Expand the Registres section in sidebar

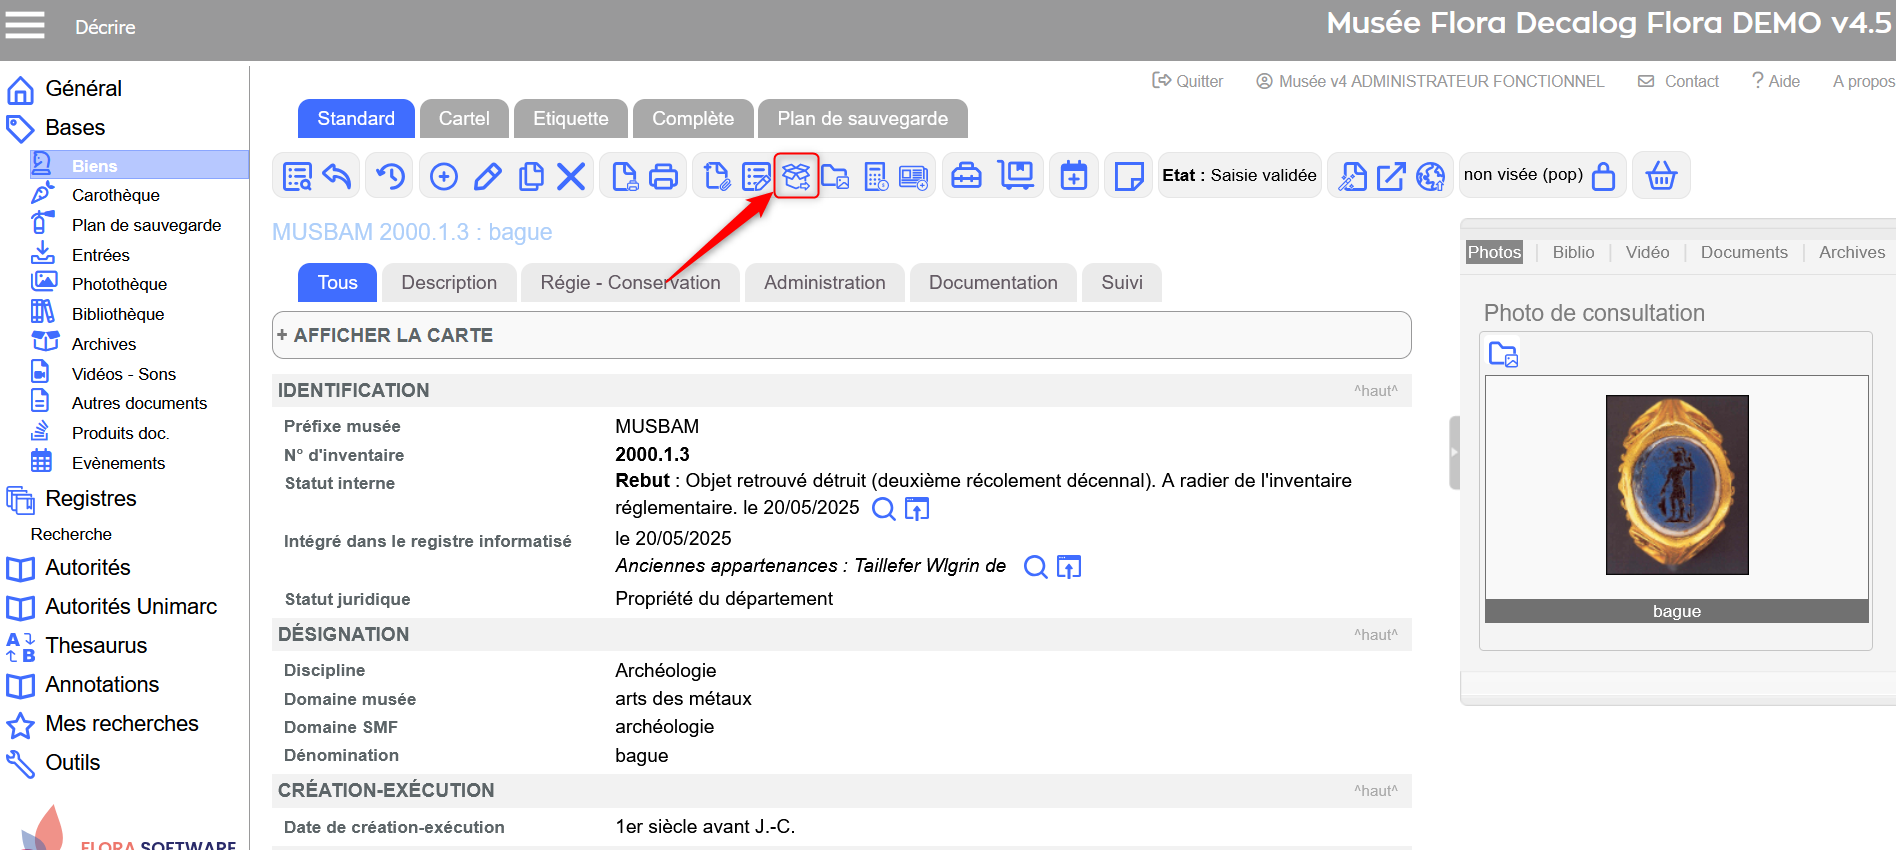tap(90, 499)
